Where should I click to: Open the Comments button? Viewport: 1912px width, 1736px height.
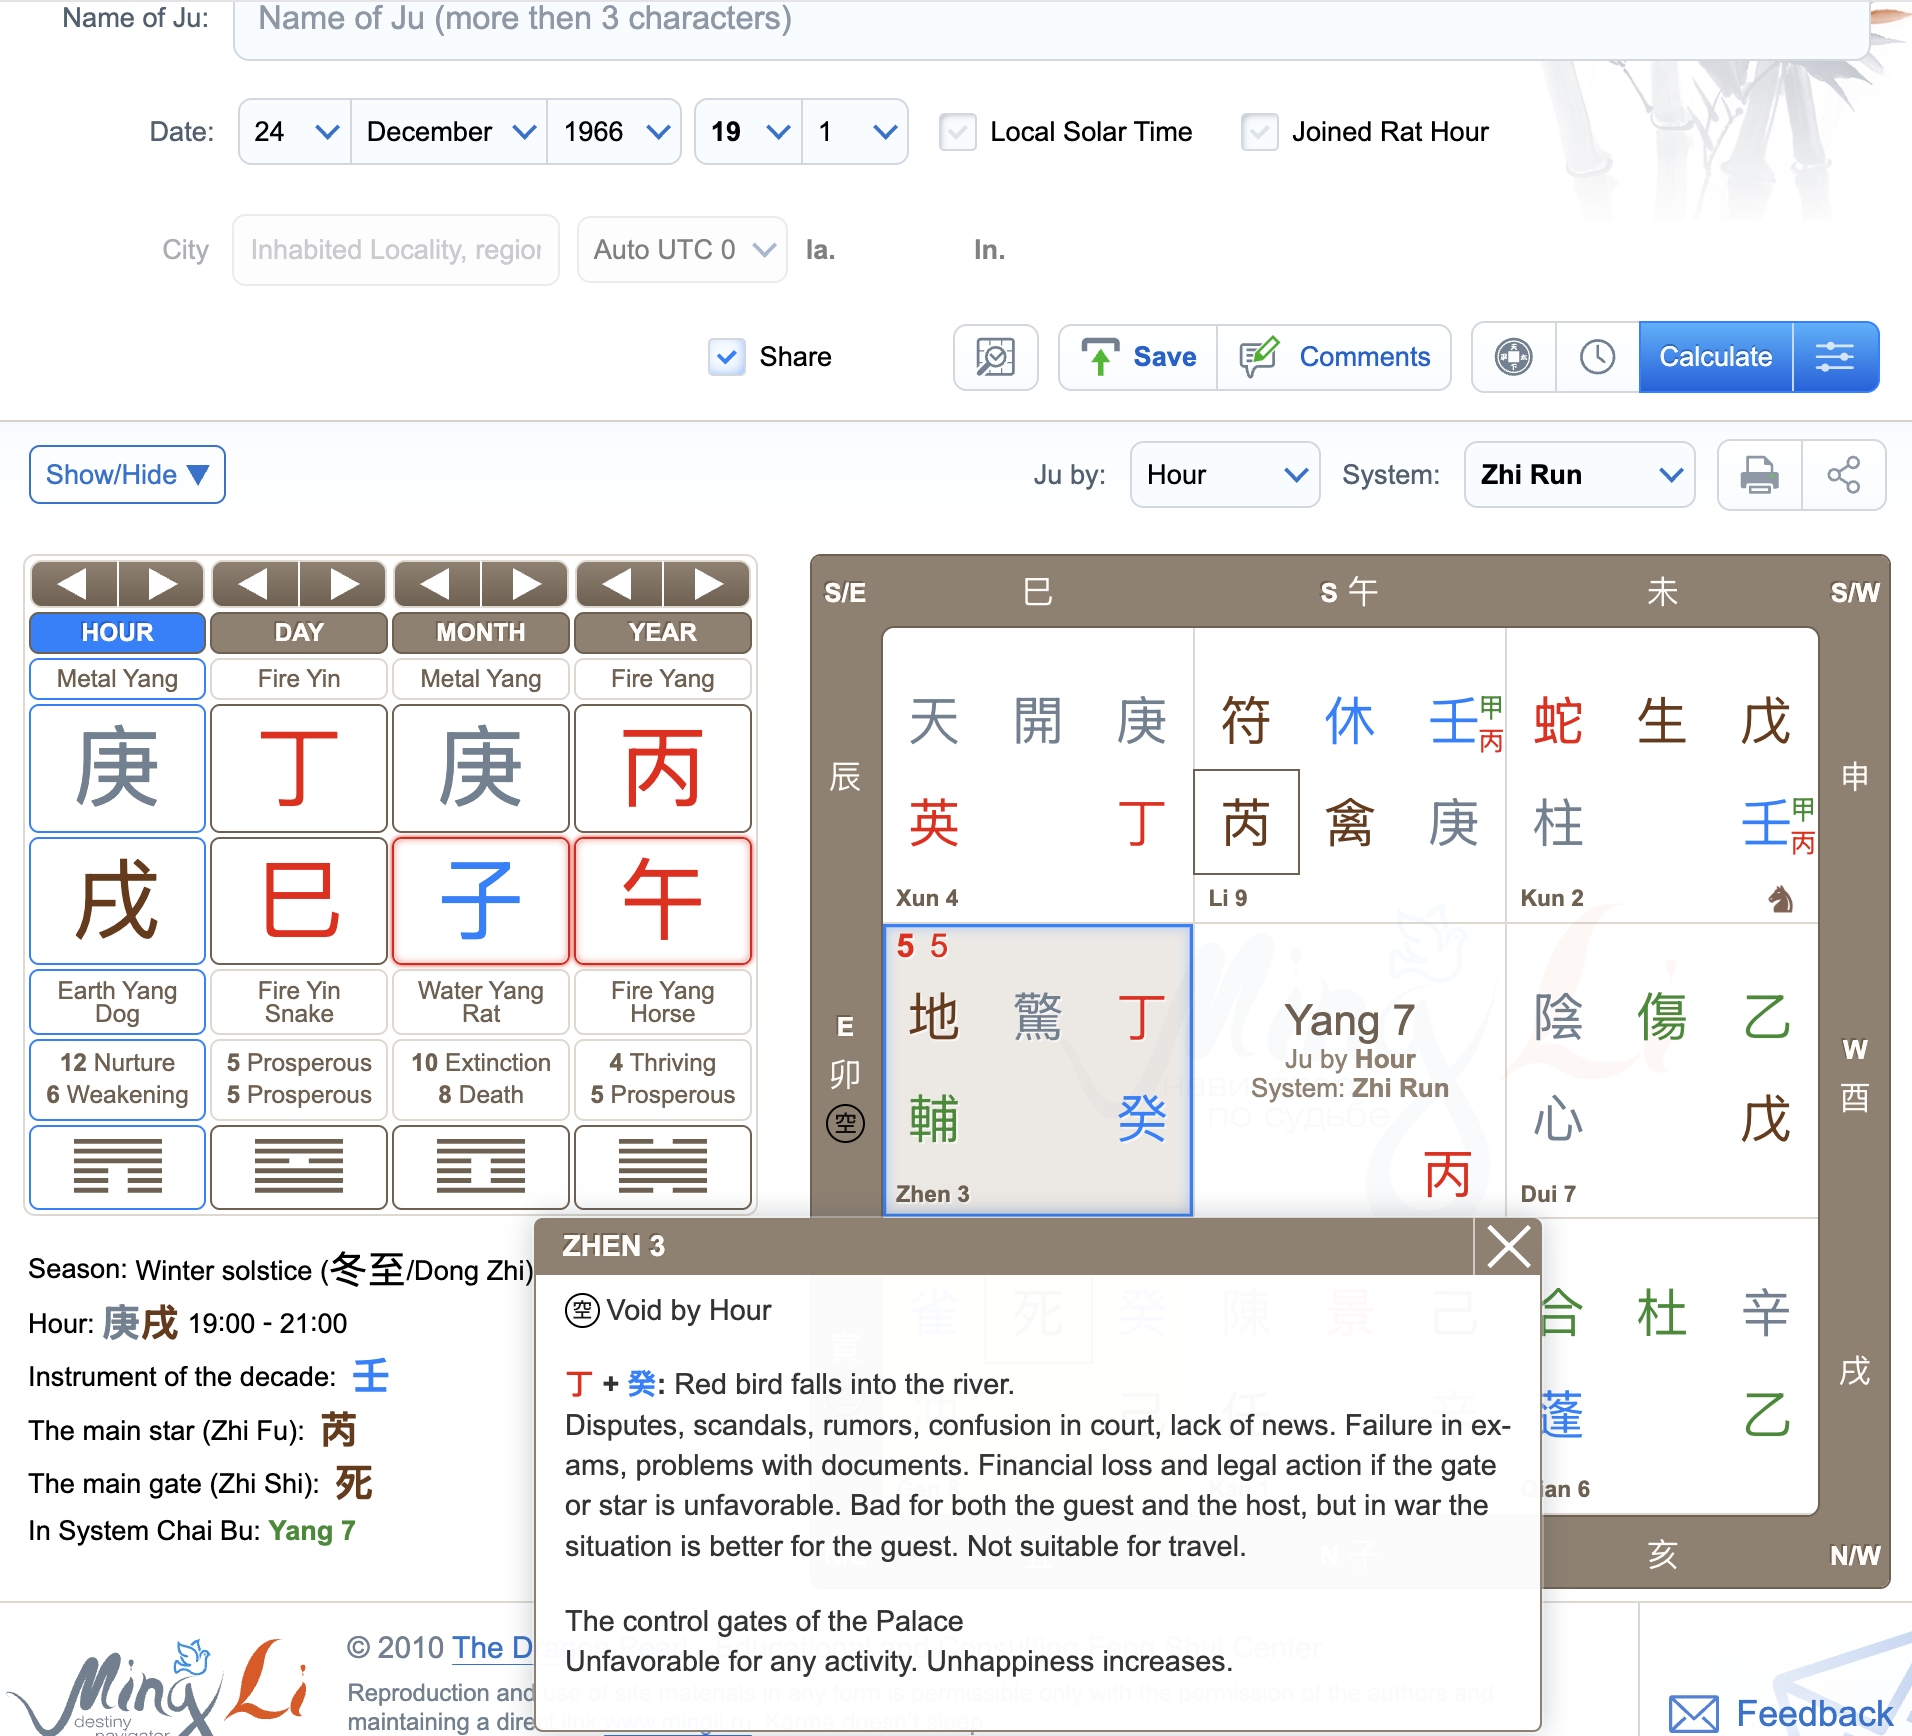click(x=1334, y=357)
